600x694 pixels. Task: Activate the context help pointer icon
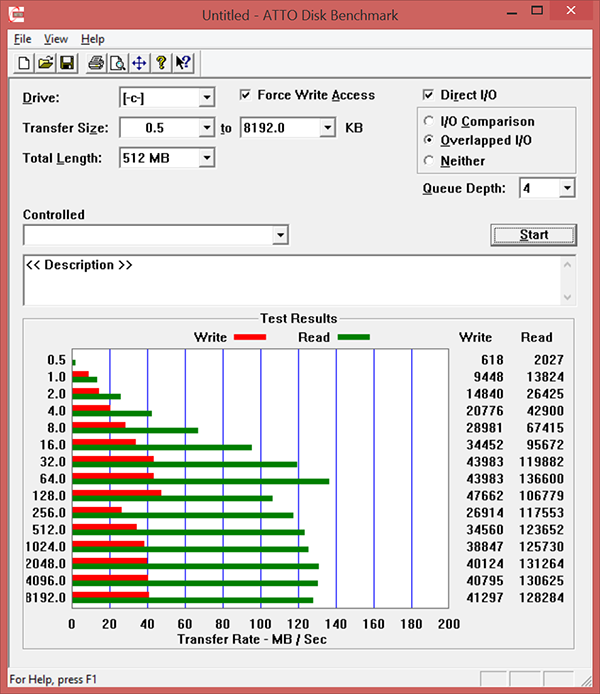click(x=183, y=63)
